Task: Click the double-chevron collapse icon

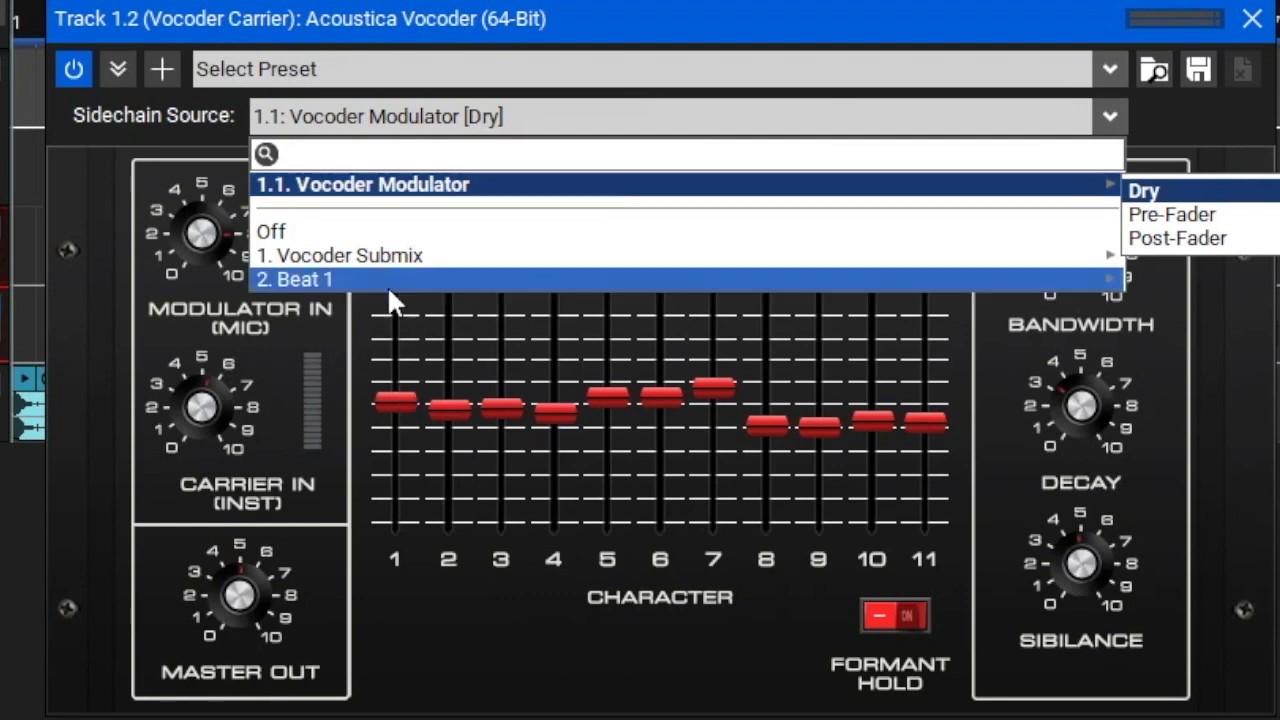Action: (117, 69)
